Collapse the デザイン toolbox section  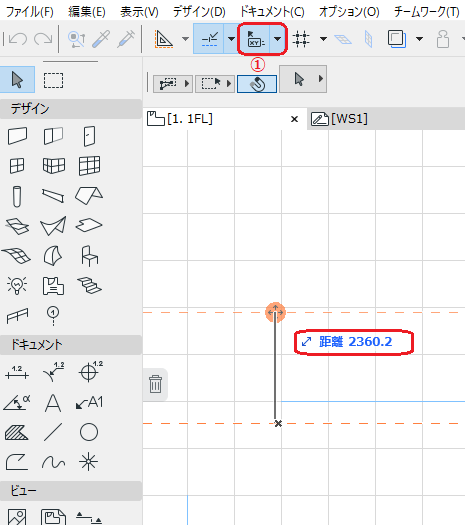71,109
